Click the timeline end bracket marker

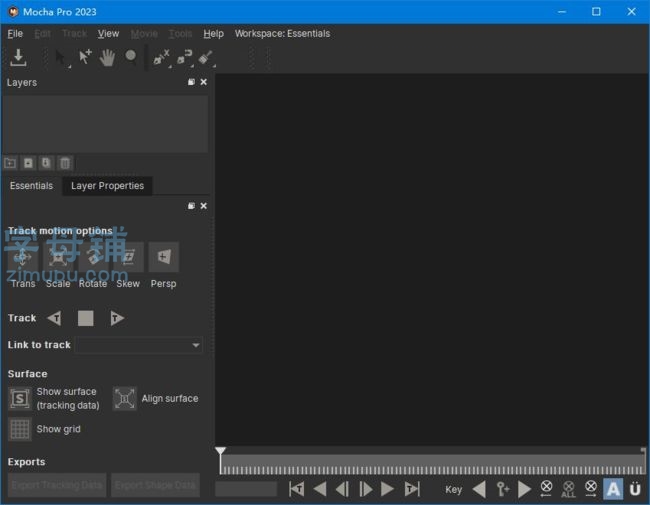click(643, 451)
